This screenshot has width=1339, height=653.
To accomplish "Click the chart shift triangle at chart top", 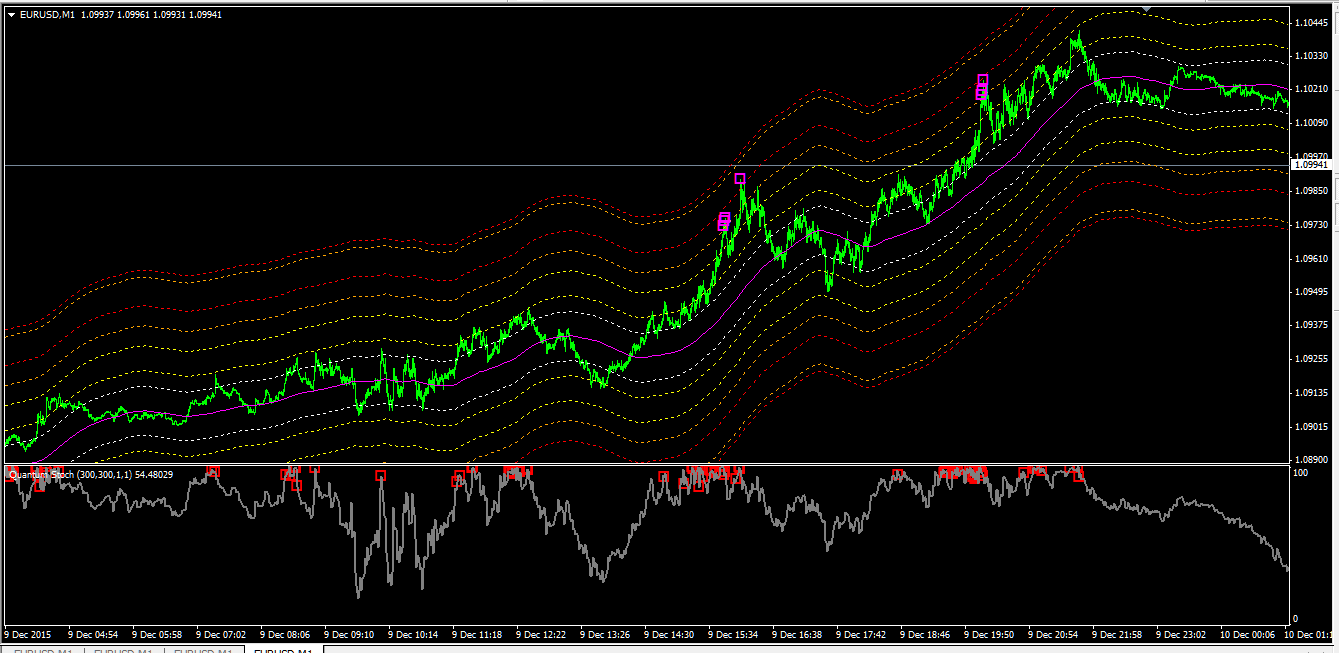I will click(1147, 8).
